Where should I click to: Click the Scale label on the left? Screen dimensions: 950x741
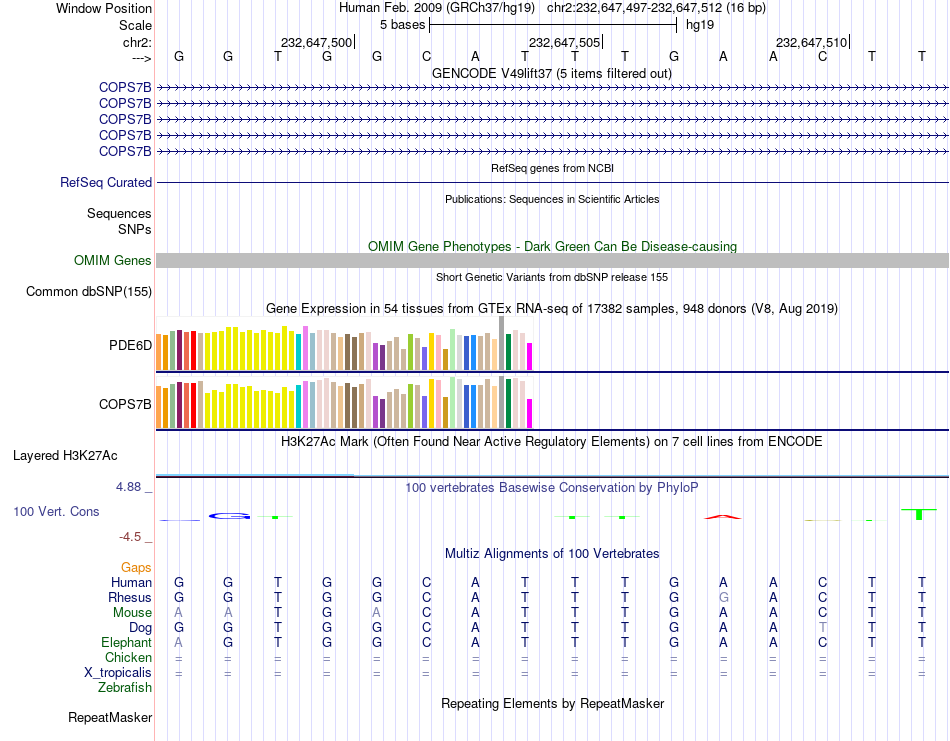coord(135,25)
